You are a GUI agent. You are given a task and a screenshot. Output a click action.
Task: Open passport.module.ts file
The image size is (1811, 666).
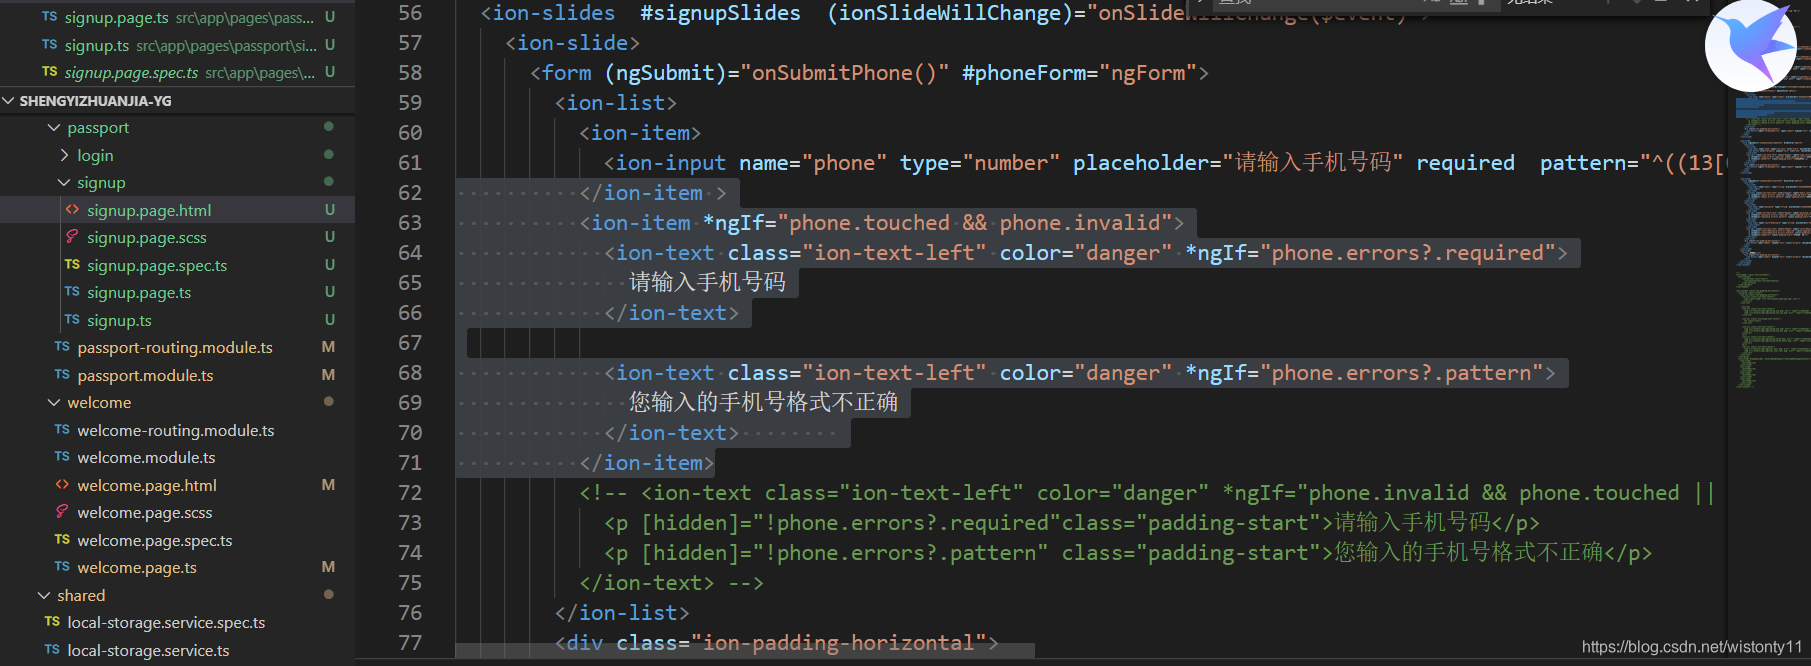[177, 375]
